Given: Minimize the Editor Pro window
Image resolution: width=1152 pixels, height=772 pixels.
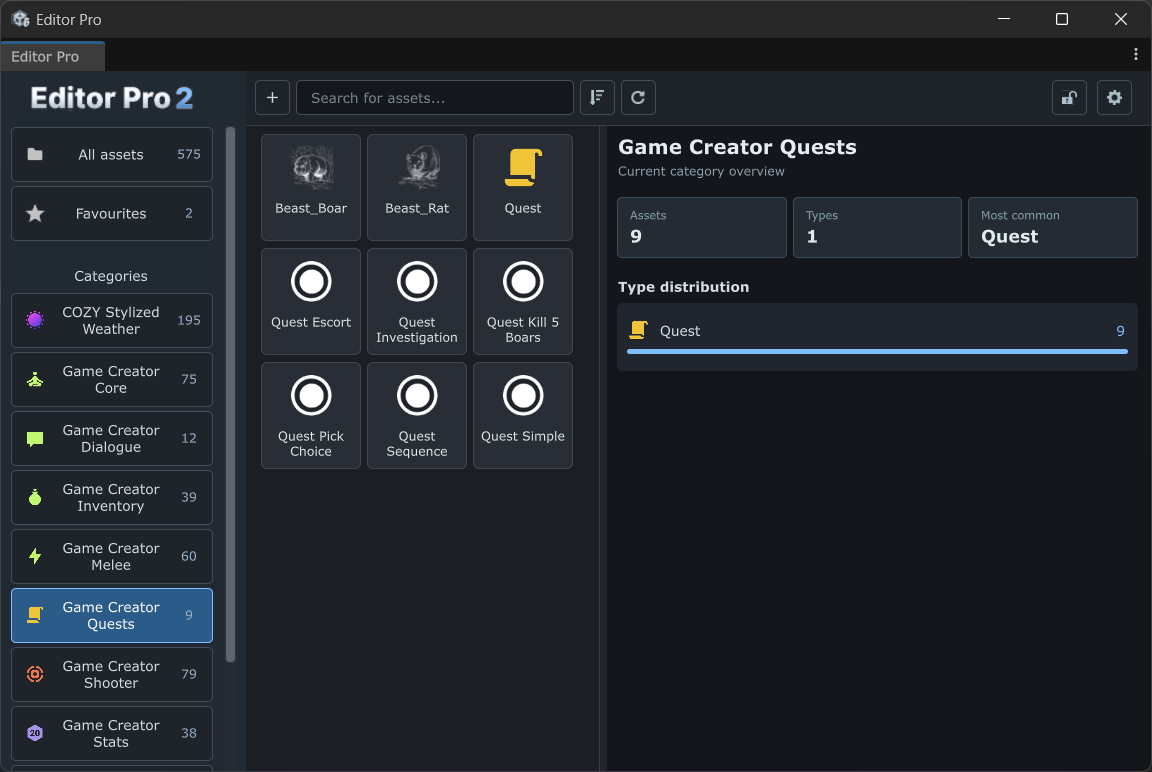Looking at the screenshot, I should click(1004, 19).
